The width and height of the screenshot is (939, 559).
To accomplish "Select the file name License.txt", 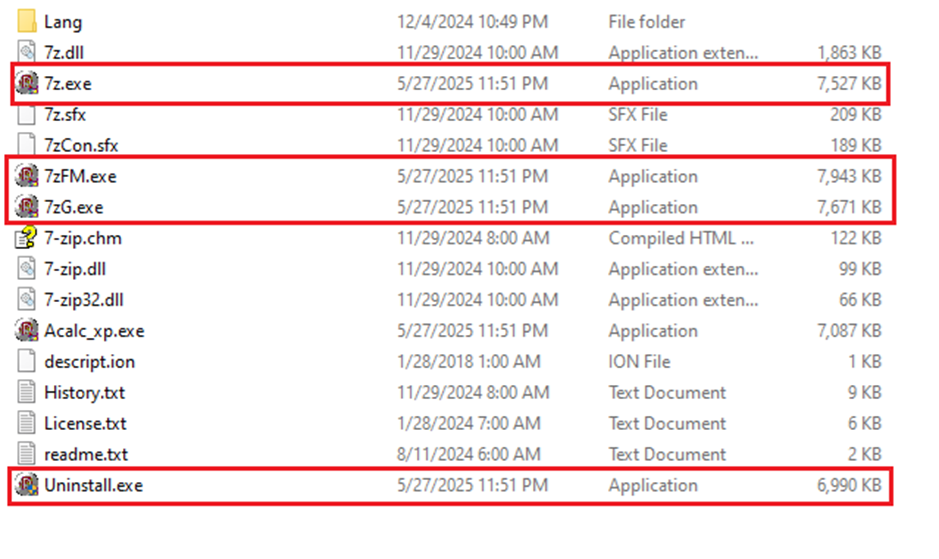I will tap(85, 424).
